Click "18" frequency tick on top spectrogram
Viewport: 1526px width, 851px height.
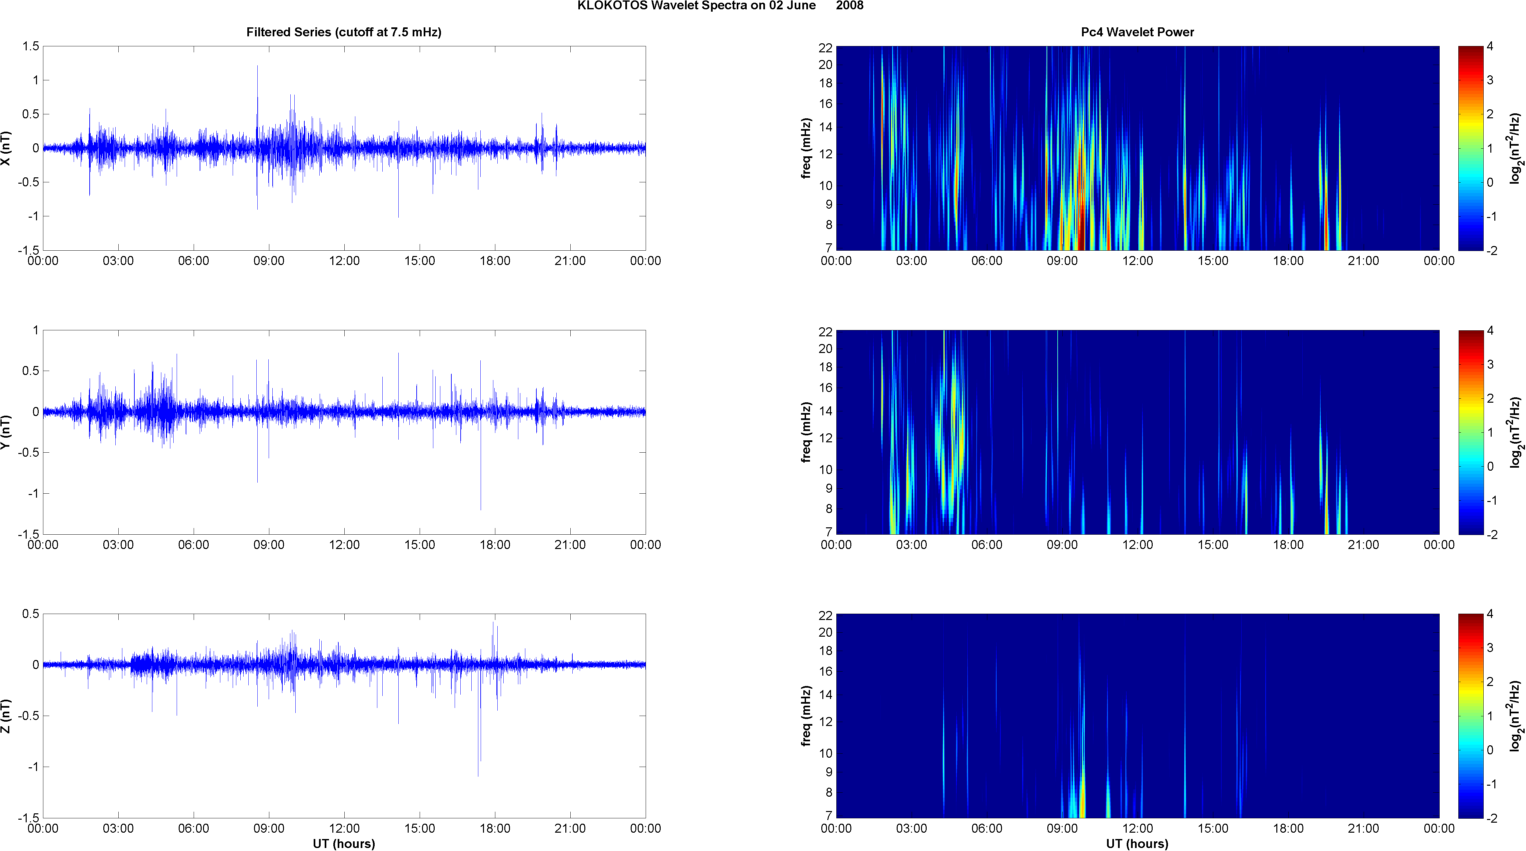pyautogui.click(x=826, y=83)
